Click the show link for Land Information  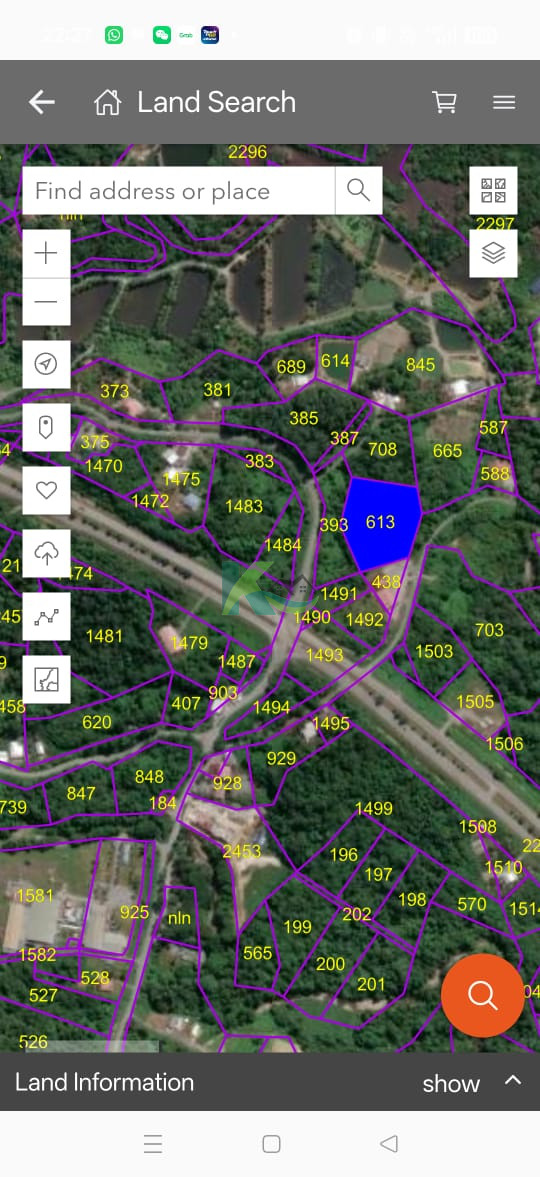pos(451,1083)
